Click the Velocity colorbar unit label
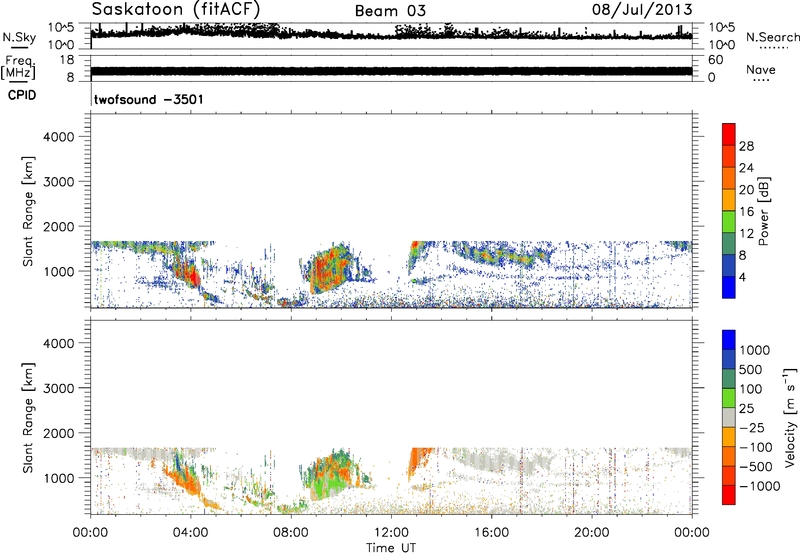800x554 pixels. click(x=790, y=417)
